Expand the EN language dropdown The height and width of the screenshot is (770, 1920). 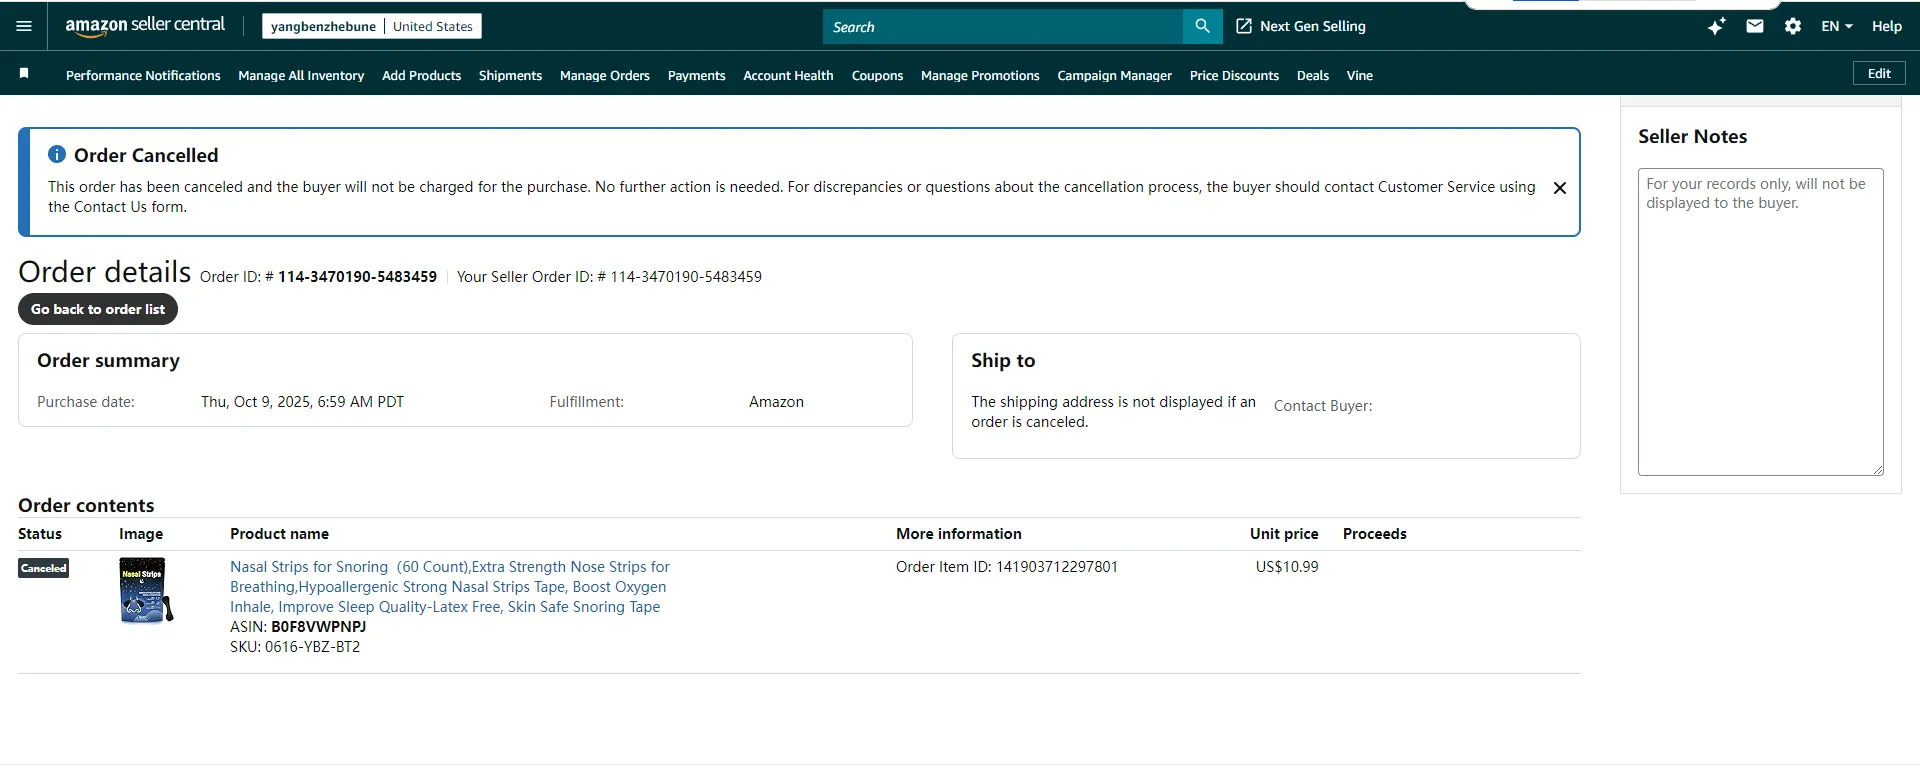[1837, 26]
